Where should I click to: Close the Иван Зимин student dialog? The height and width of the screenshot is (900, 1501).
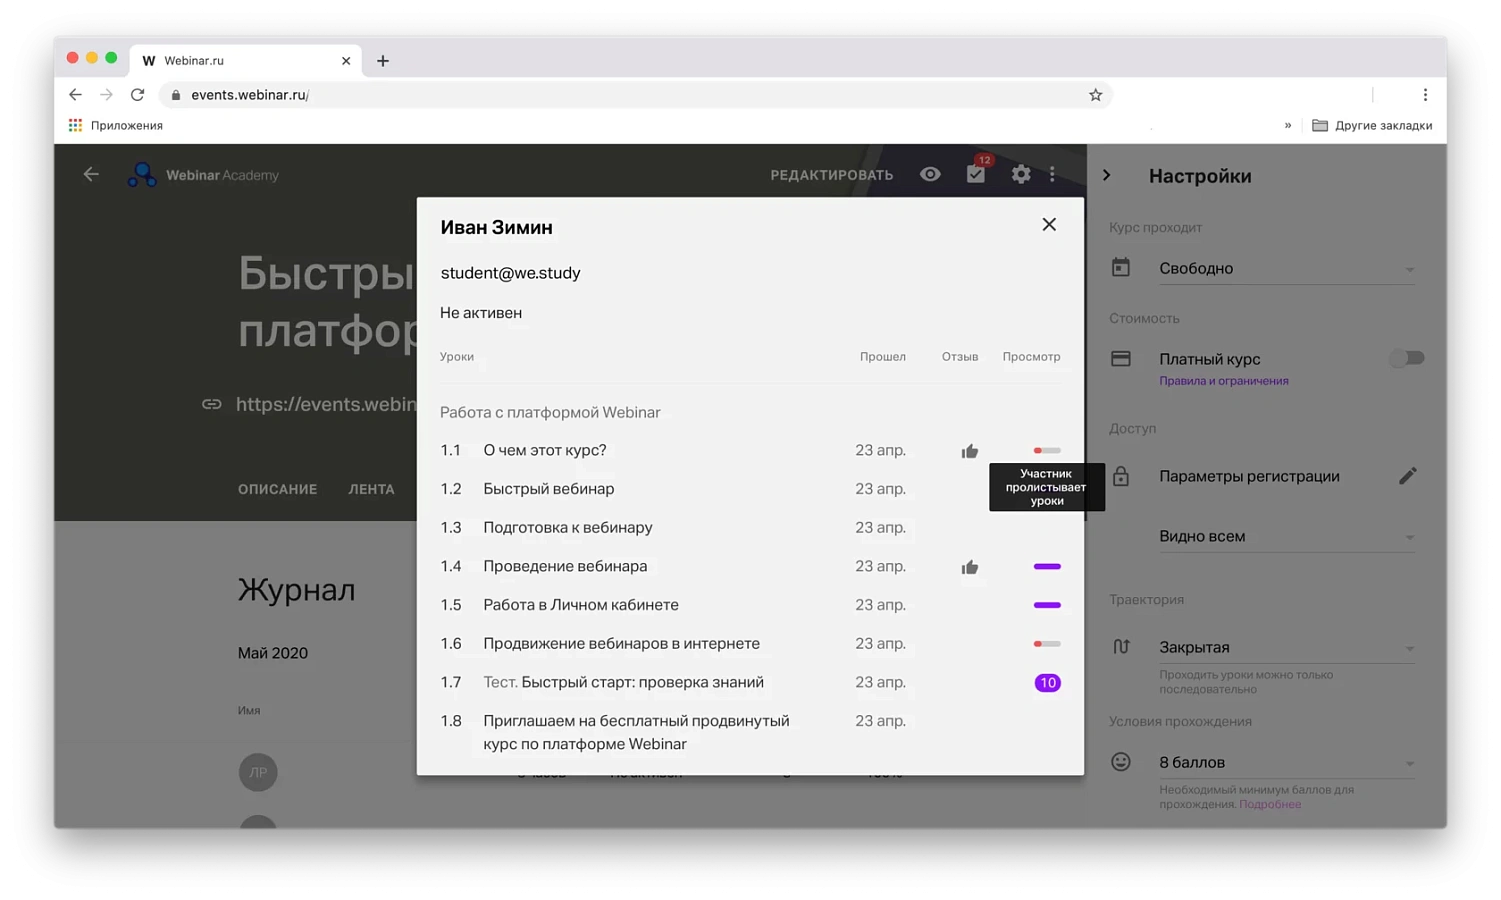tap(1049, 225)
